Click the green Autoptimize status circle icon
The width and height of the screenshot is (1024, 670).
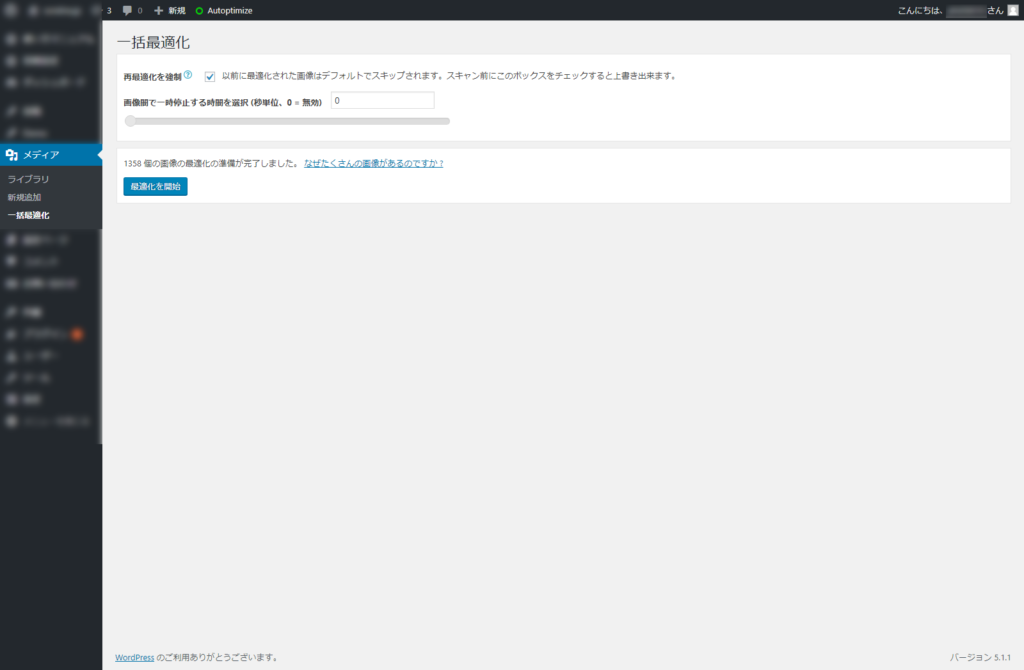tap(199, 10)
